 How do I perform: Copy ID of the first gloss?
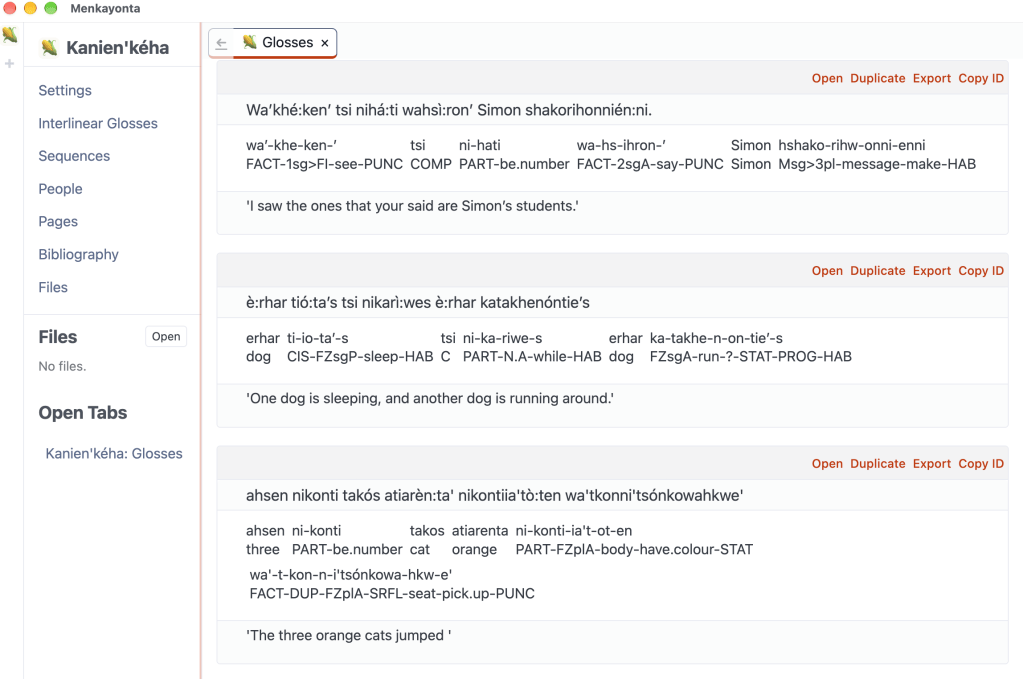click(x=981, y=78)
